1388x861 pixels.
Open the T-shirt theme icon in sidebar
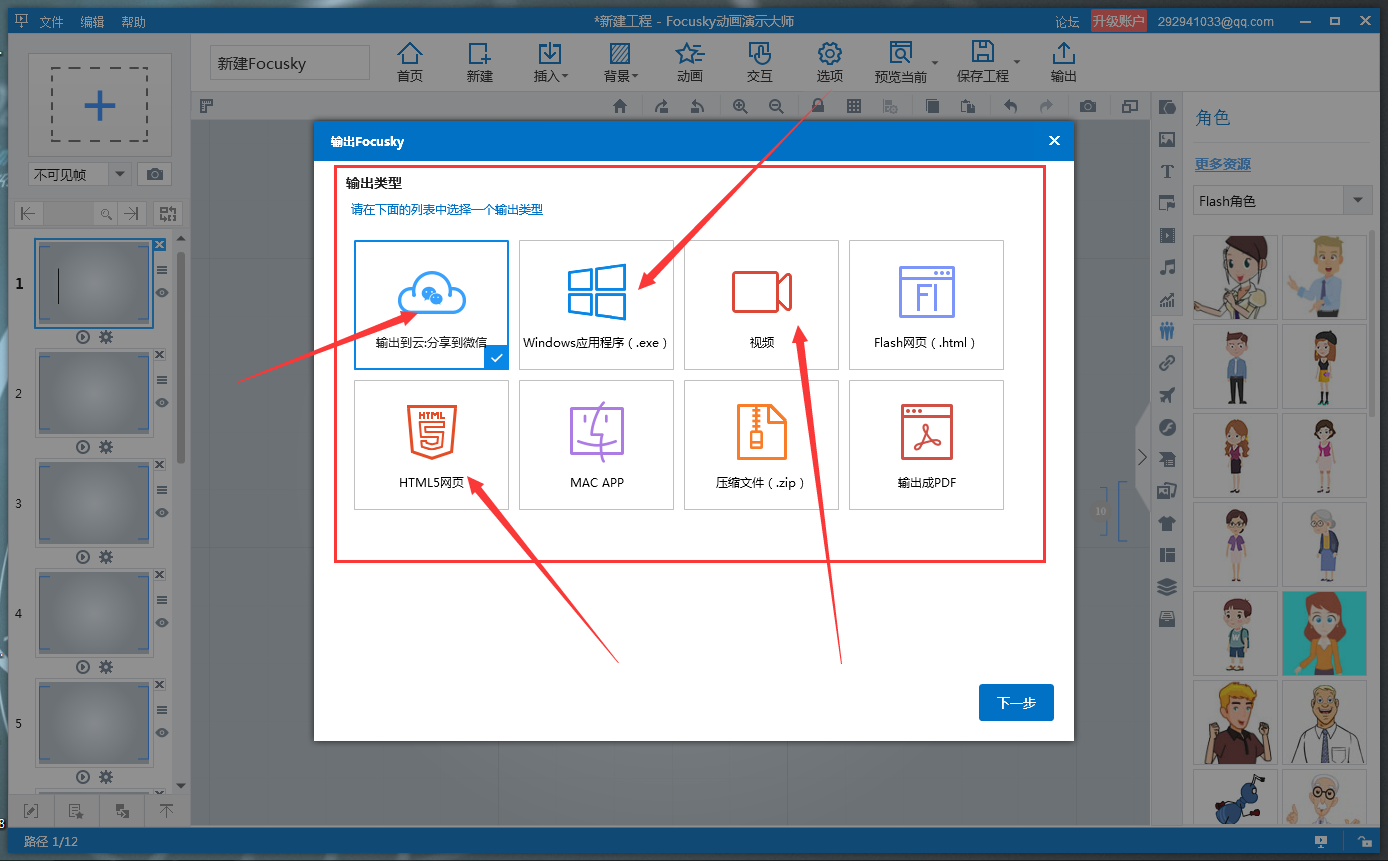(x=1167, y=523)
